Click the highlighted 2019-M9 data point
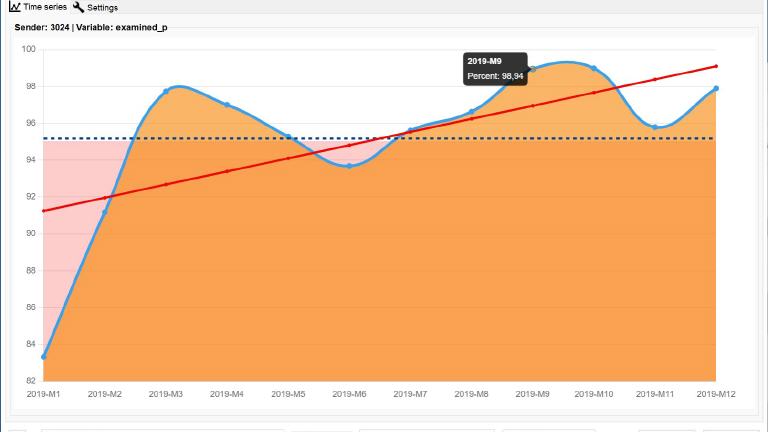 (533, 69)
